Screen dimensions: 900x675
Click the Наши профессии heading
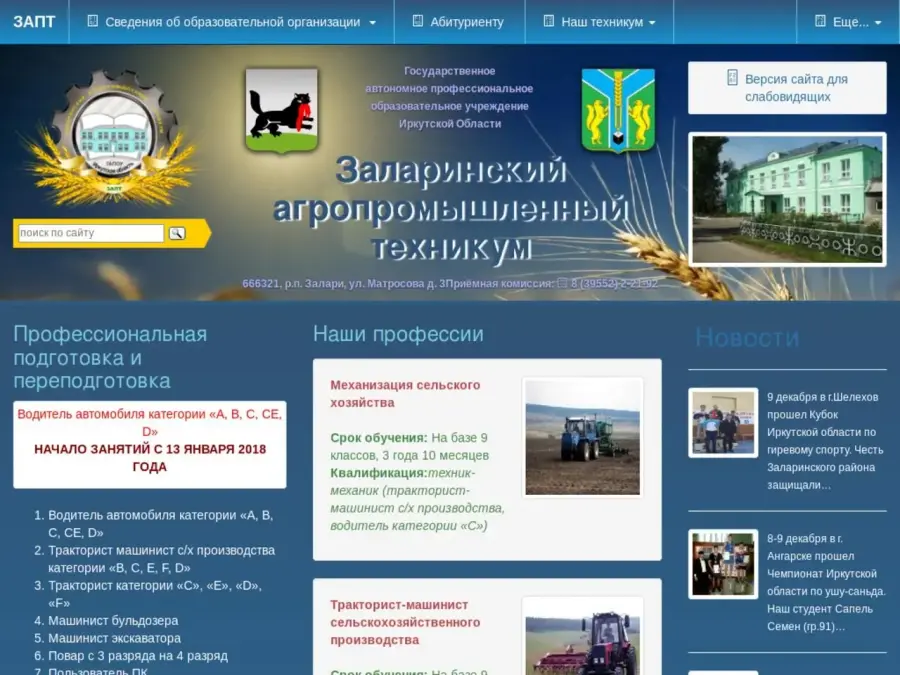(398, 334)
